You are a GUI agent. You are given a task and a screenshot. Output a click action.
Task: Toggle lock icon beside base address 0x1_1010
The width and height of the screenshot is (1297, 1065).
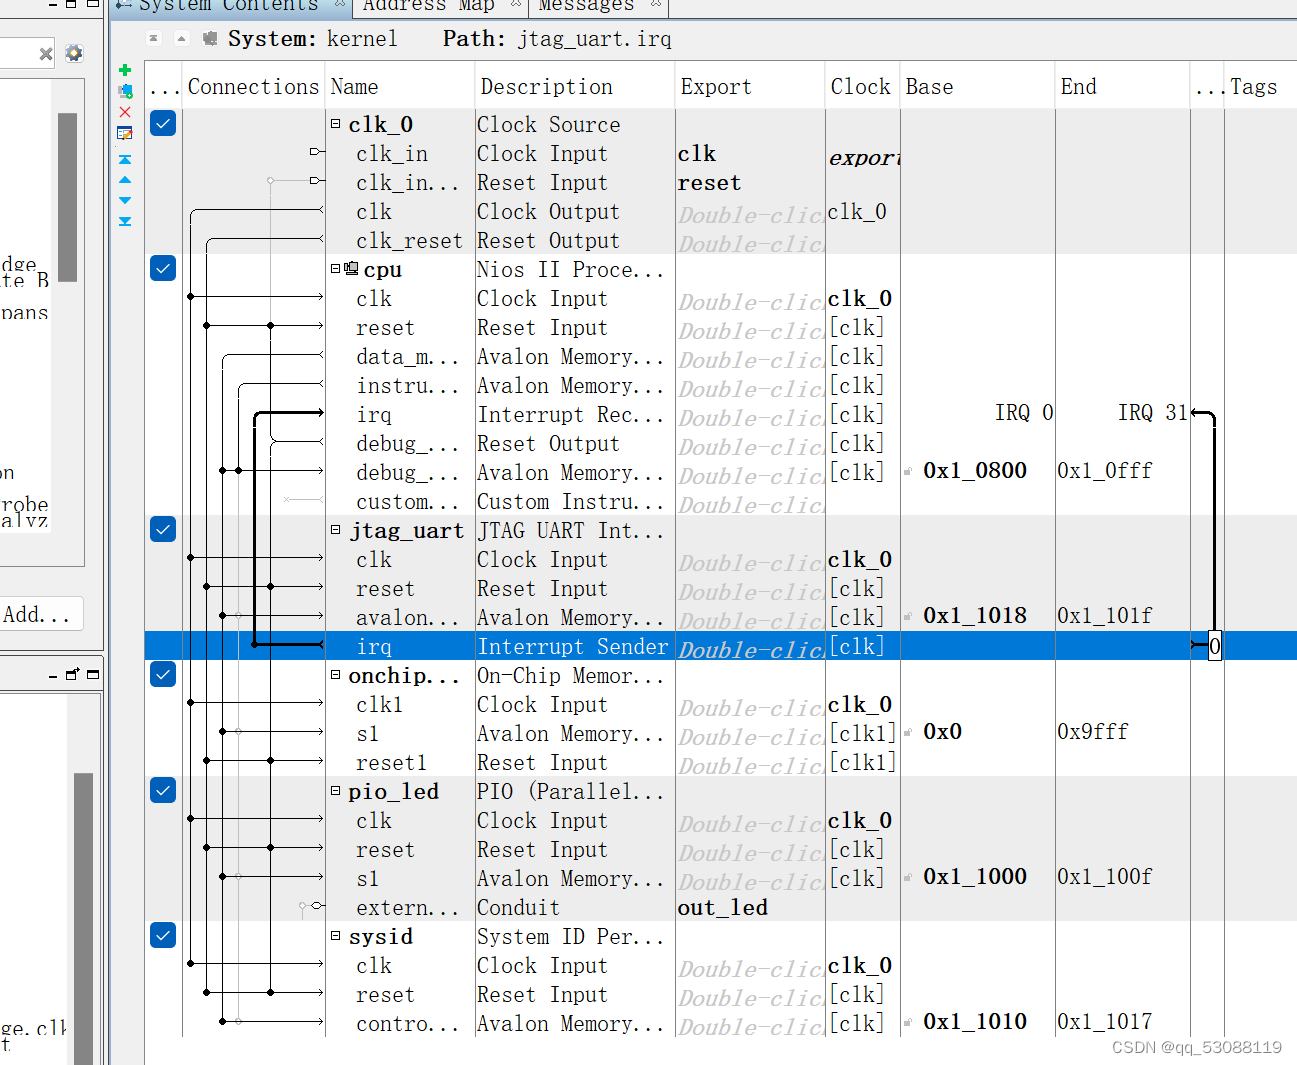pyautogui.click(x=908, y=1022)
